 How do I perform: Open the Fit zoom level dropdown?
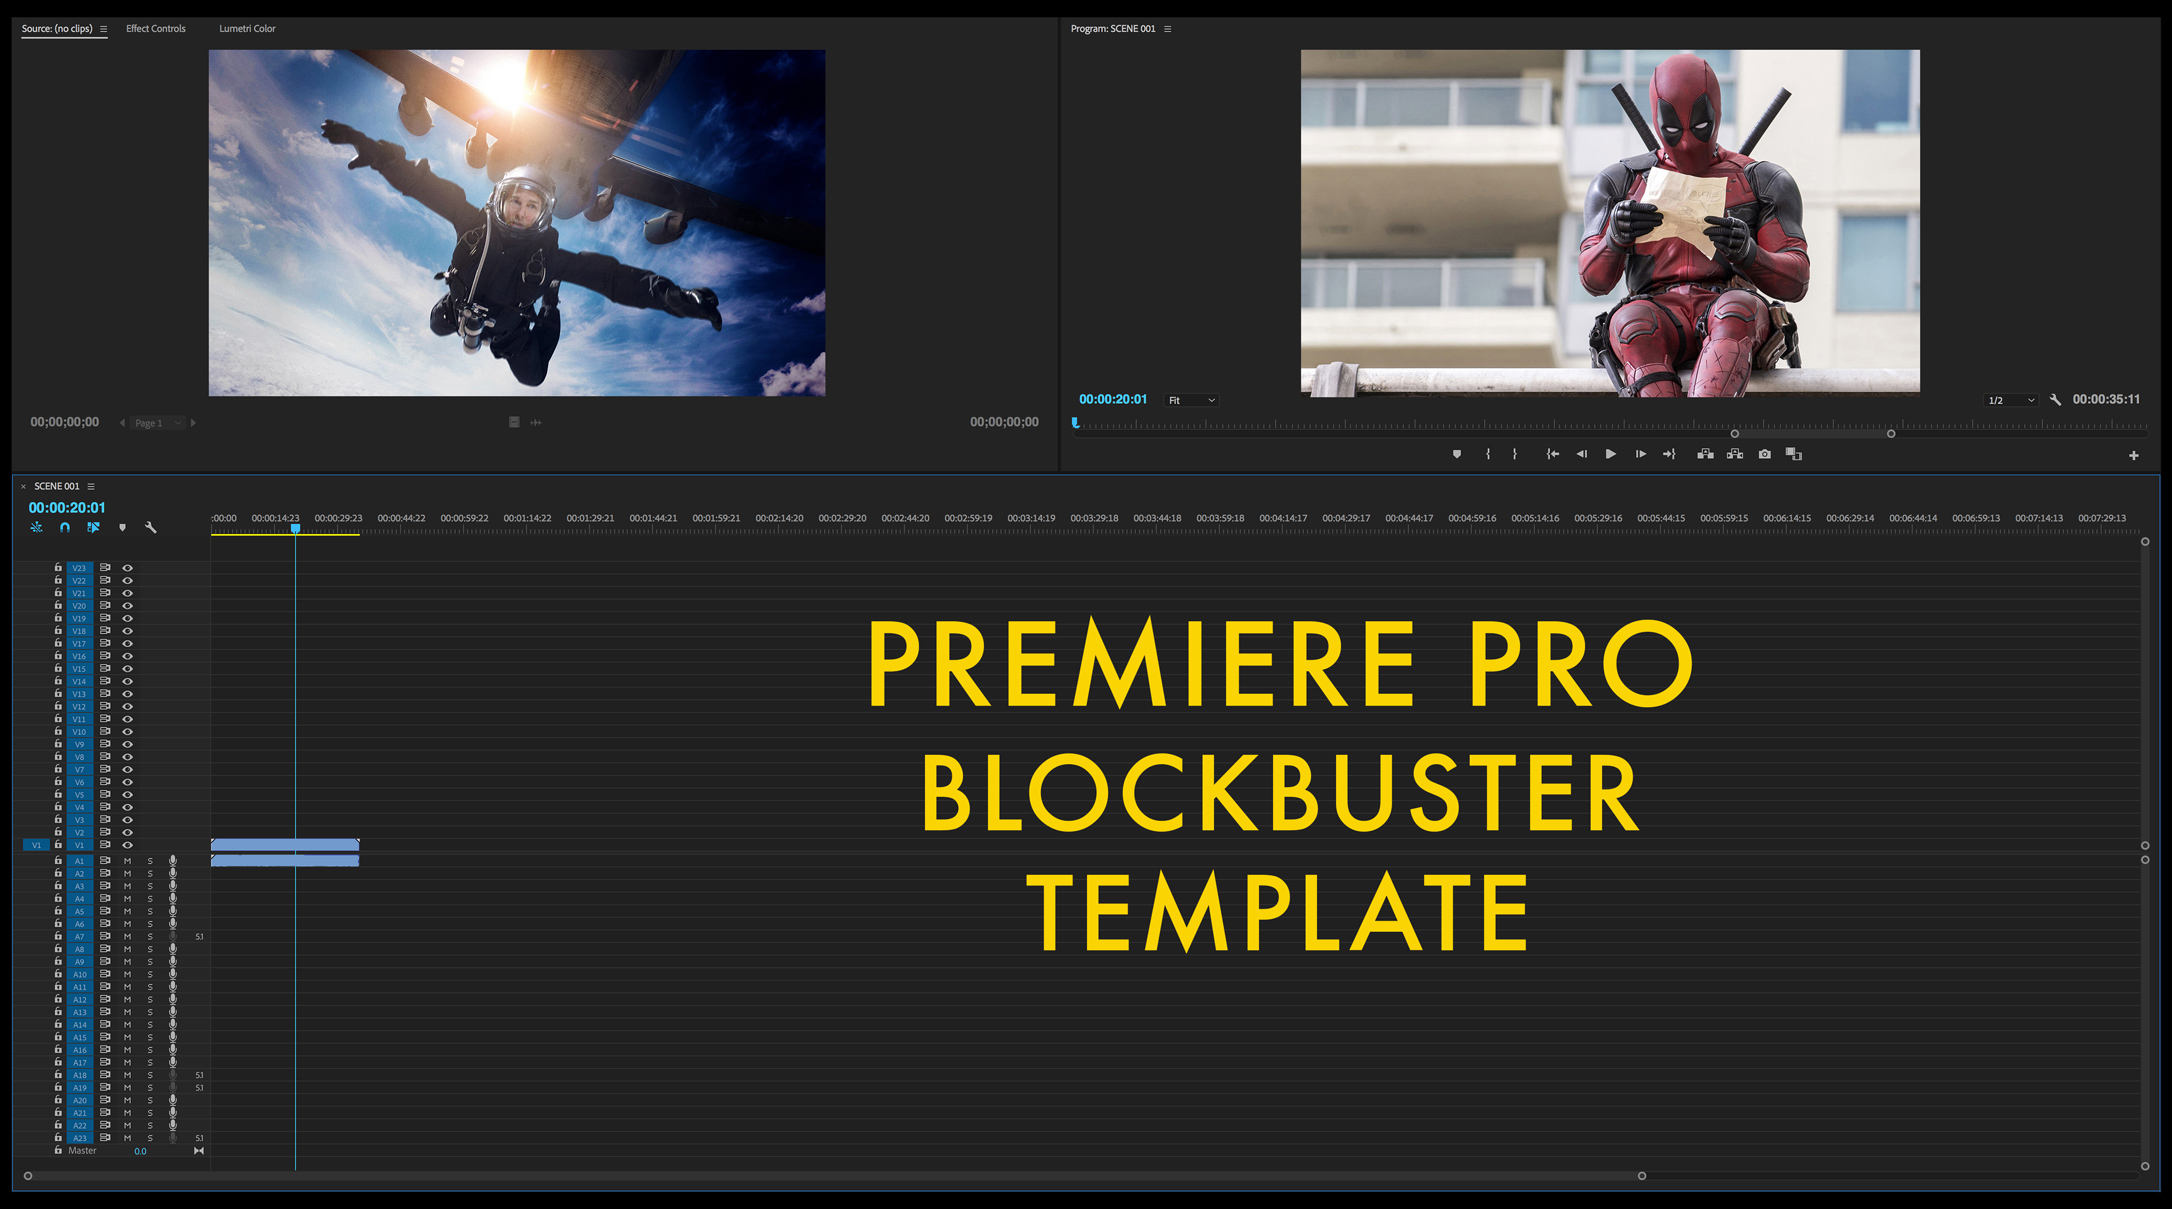[x=1190, y=399]
